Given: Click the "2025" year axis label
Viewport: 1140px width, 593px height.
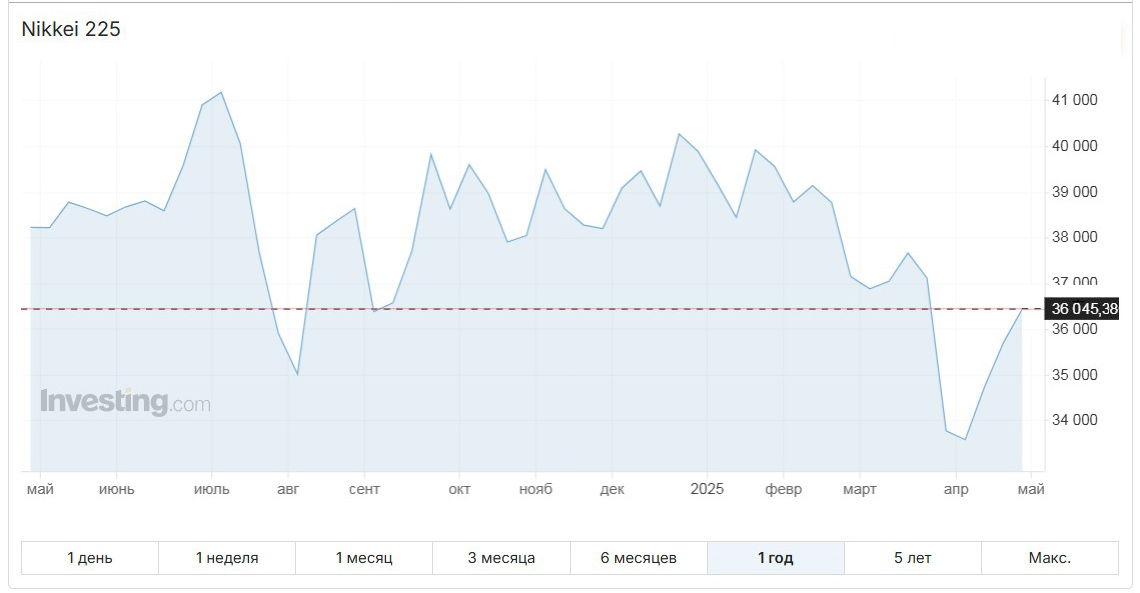Looking at the screenshot, I should point(707,489).
